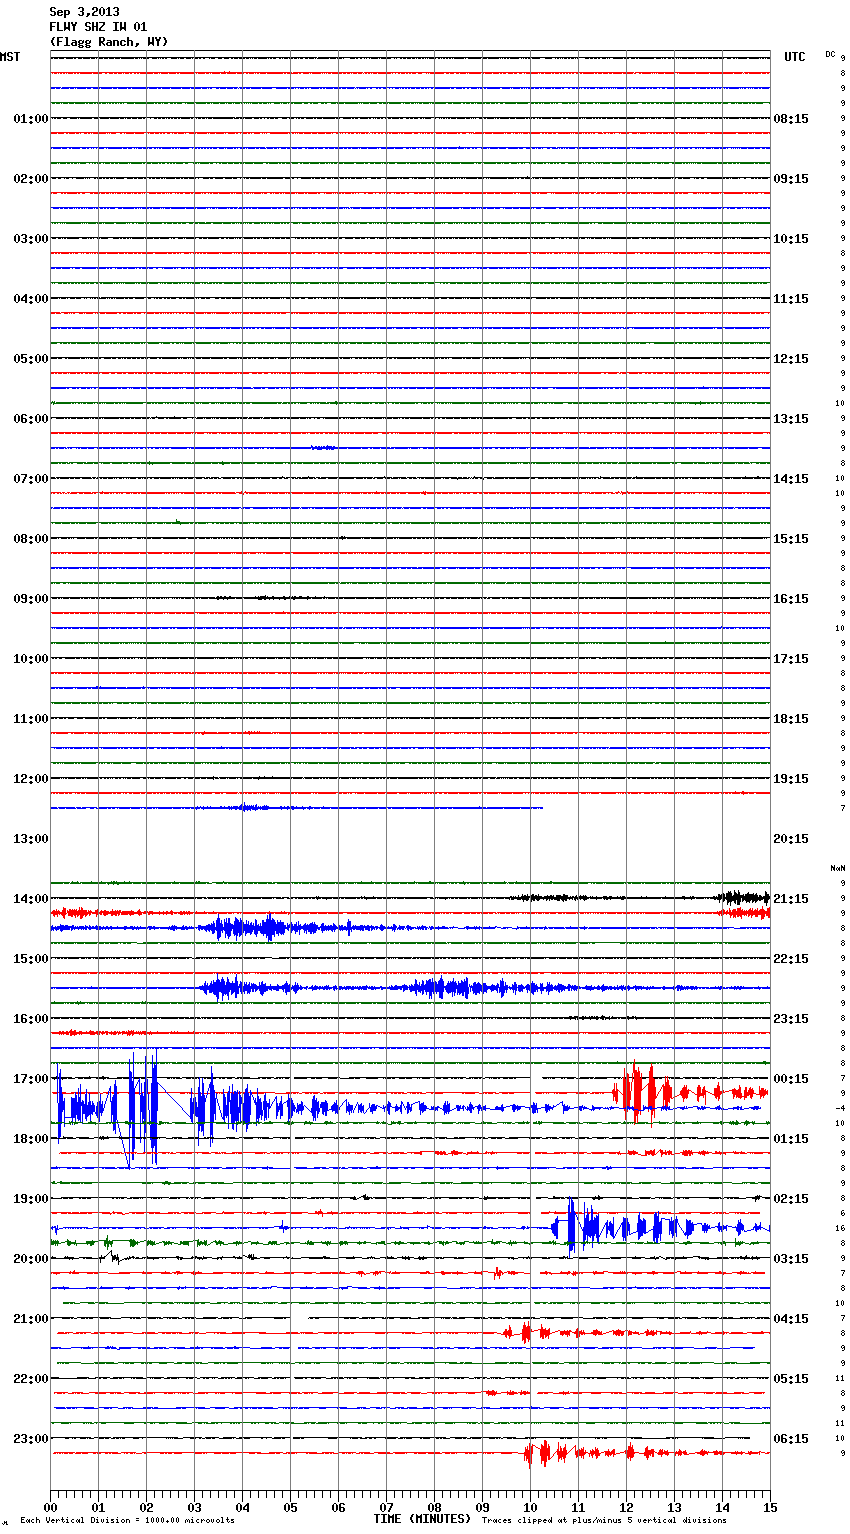Select the MST time label "12:00"
Screen dimensions: 850x1534
31,779
